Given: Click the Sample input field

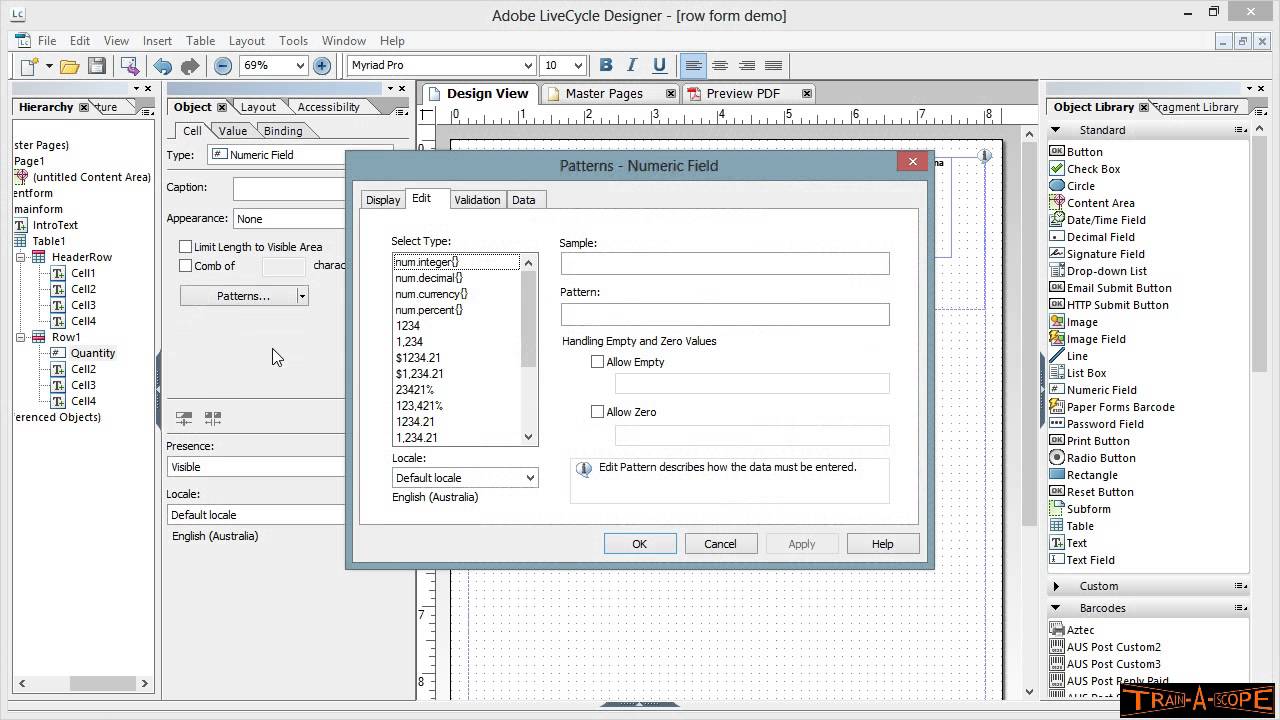Looking at the screenshot, I should [x=725, y=264].
